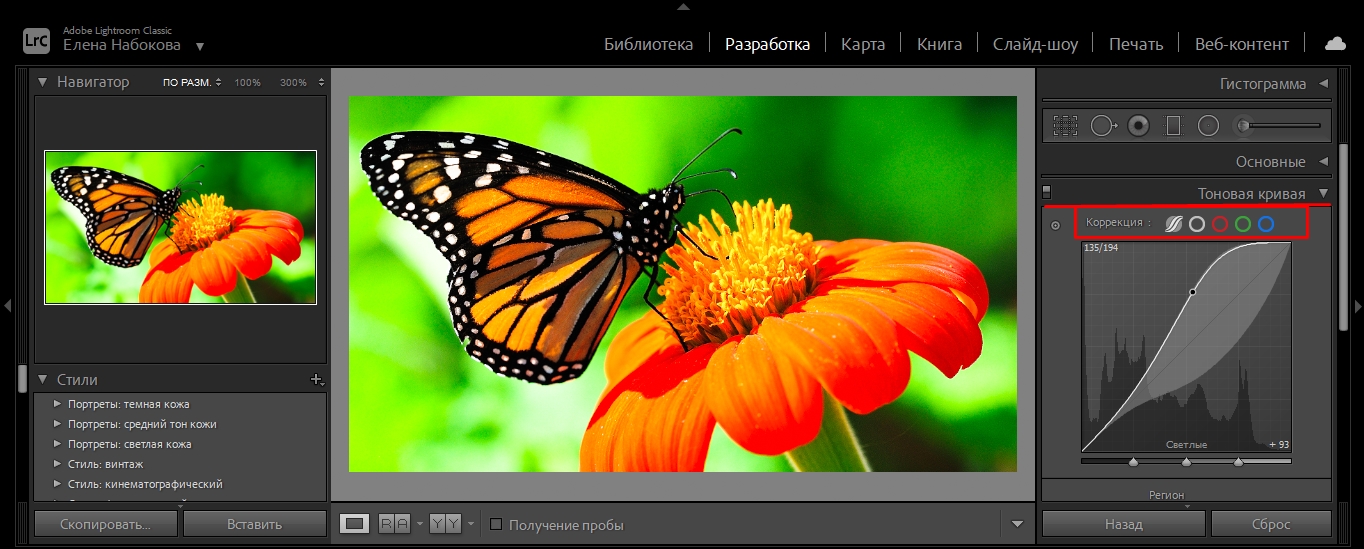Expand Портреты: светлая кожа preset group
1364x549 pixels.
56,444
